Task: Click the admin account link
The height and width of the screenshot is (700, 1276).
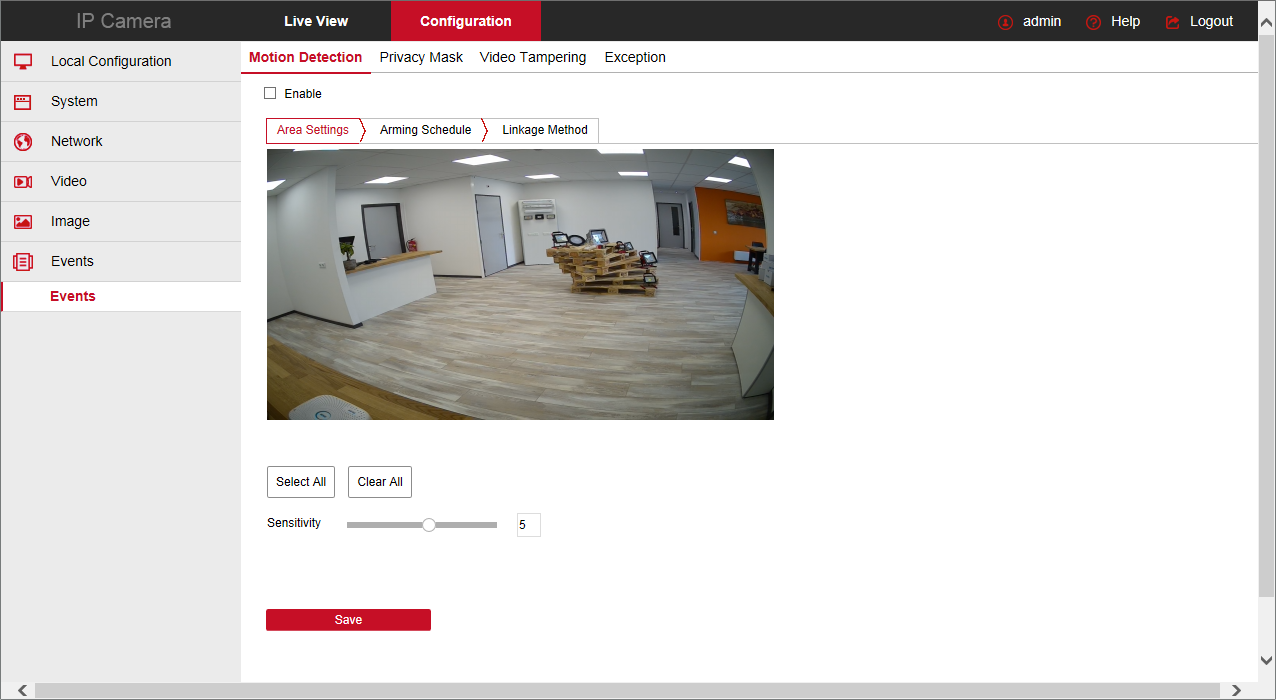Action: click(x=1041, y=21)
